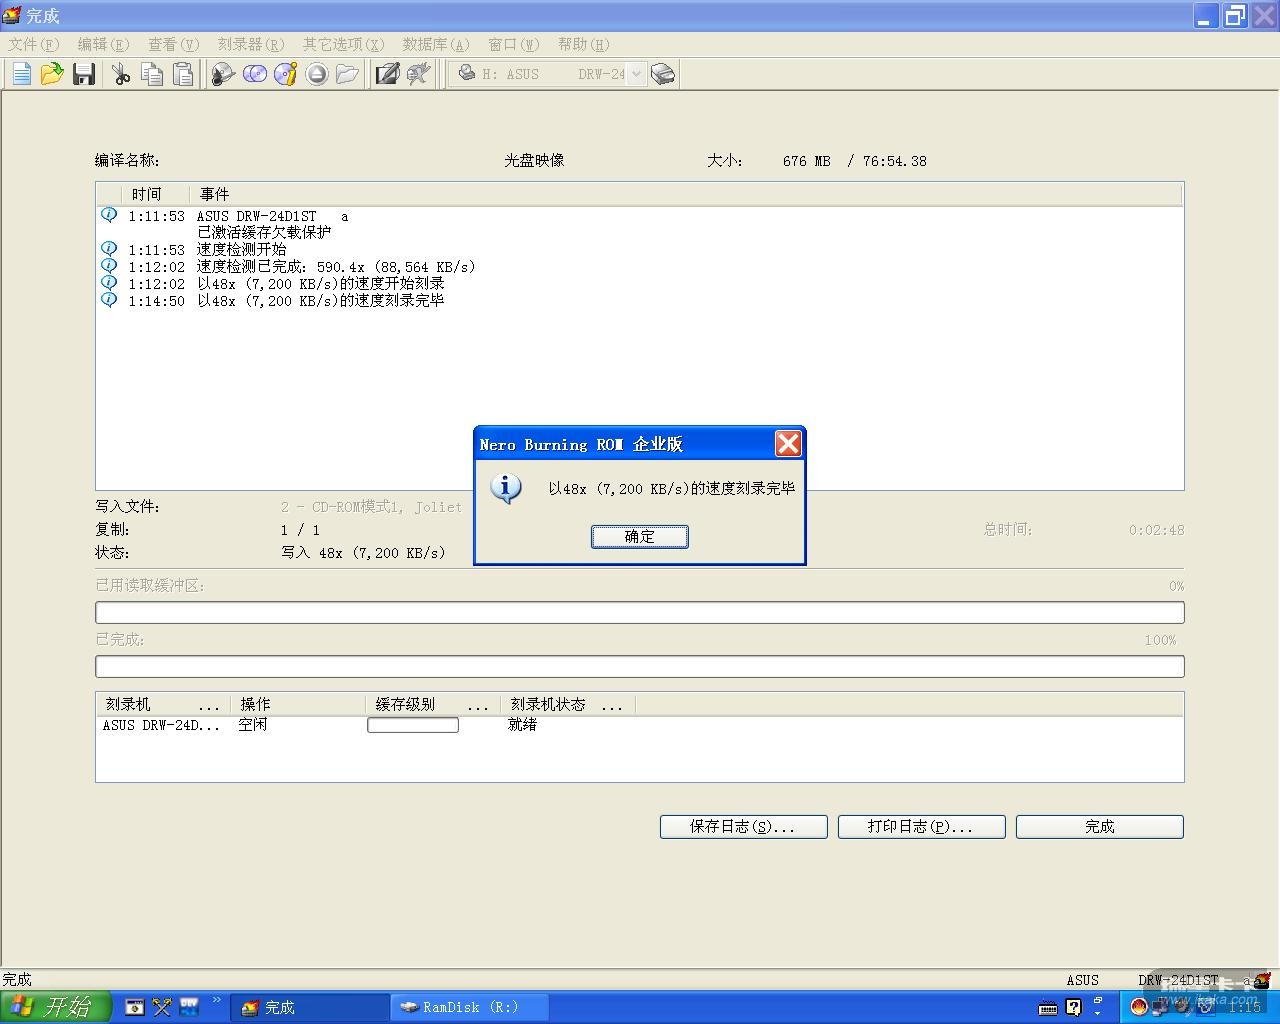Click 确定 in the Nero dialog
This screenshot has height=1024, width=1280.
point(640,537)
